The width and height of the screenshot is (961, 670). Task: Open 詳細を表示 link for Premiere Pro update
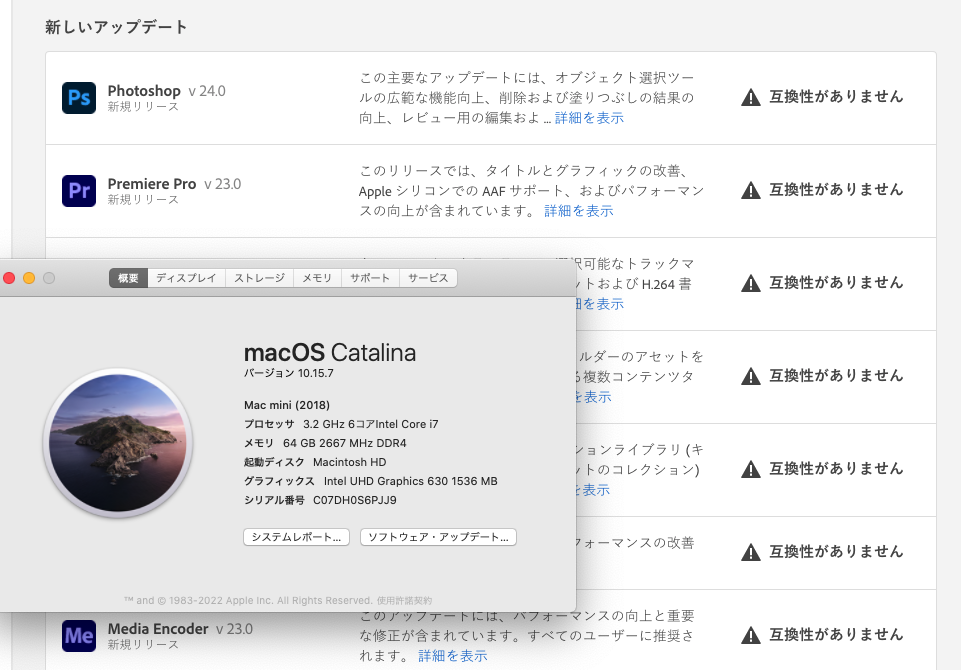[579, 211]
